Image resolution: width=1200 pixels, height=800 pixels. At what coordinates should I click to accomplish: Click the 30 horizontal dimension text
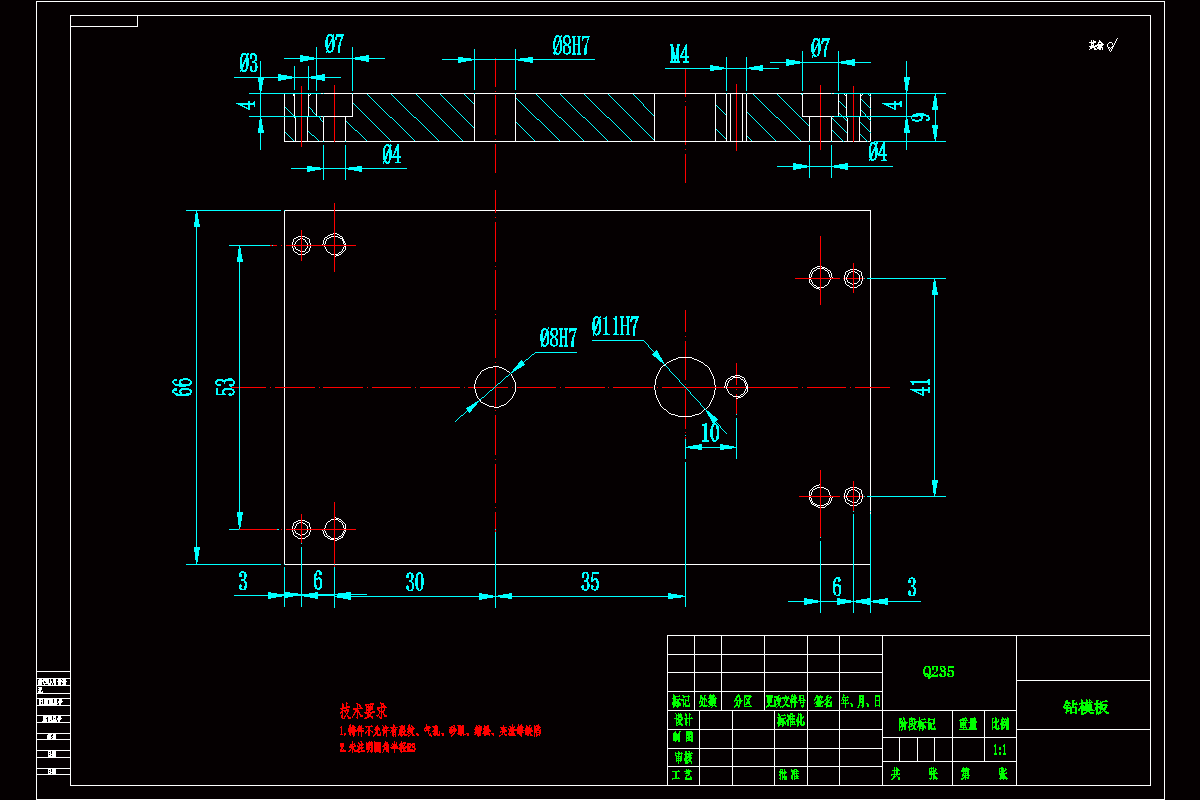coord(414,582)
